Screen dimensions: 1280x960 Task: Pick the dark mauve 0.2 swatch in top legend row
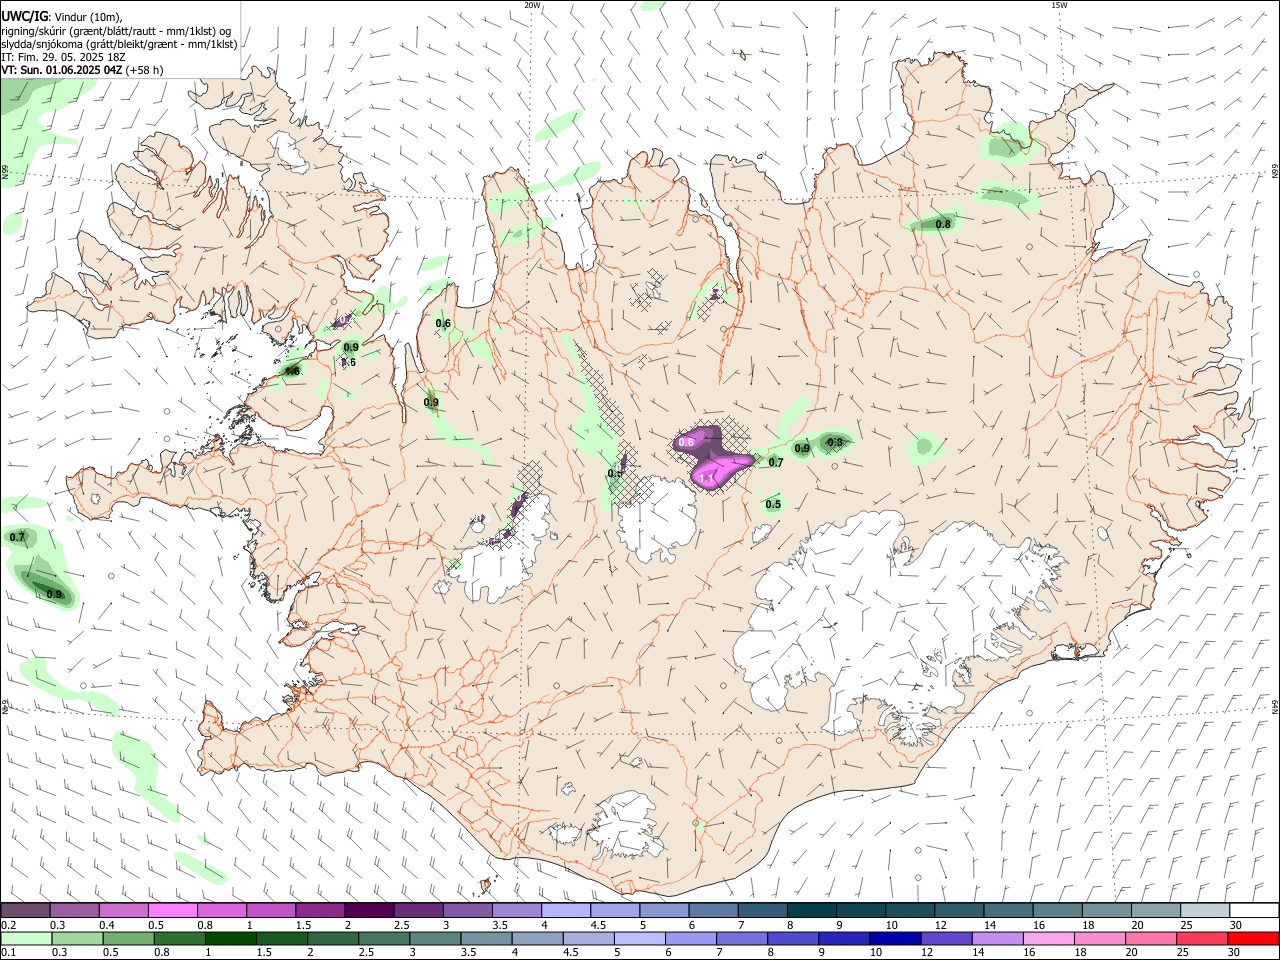click(26, 910)
